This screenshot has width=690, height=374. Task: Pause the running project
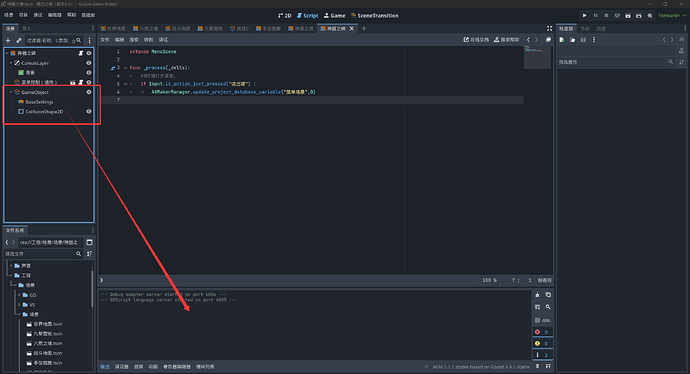click(x=595, y=15)
